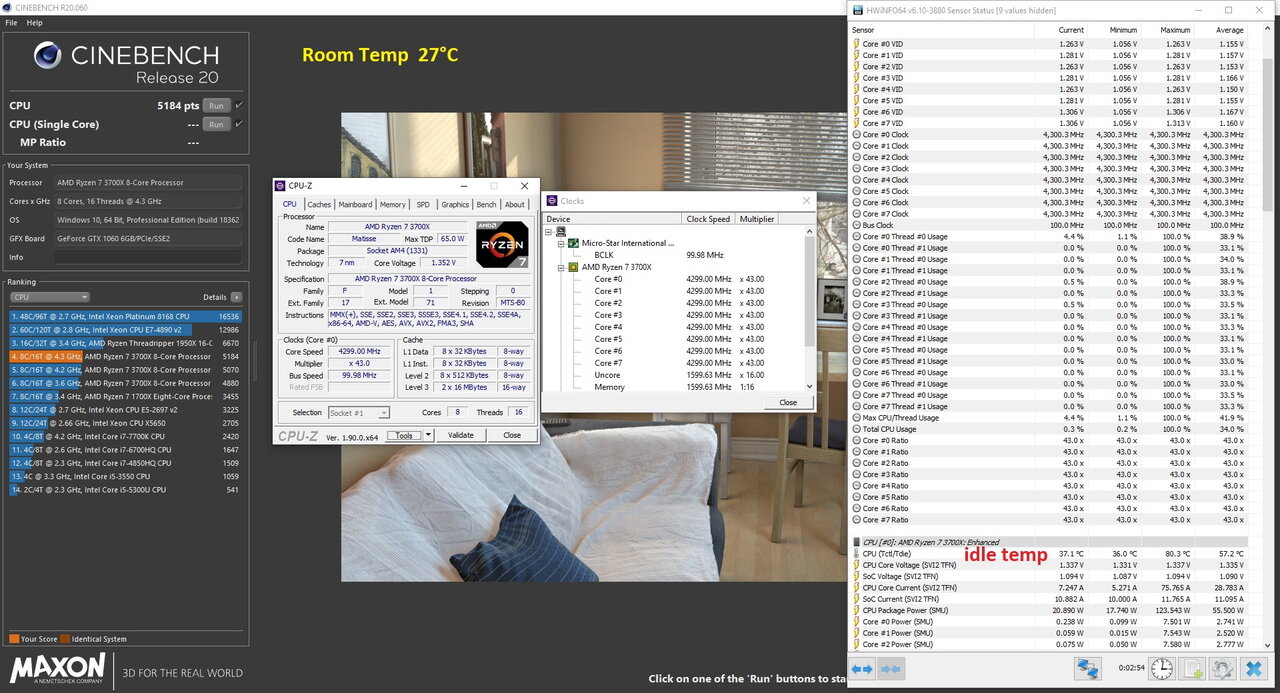Screen dimensions: 1280x693
Task: Click the Clocks window title icon
Action: (552, 201)
